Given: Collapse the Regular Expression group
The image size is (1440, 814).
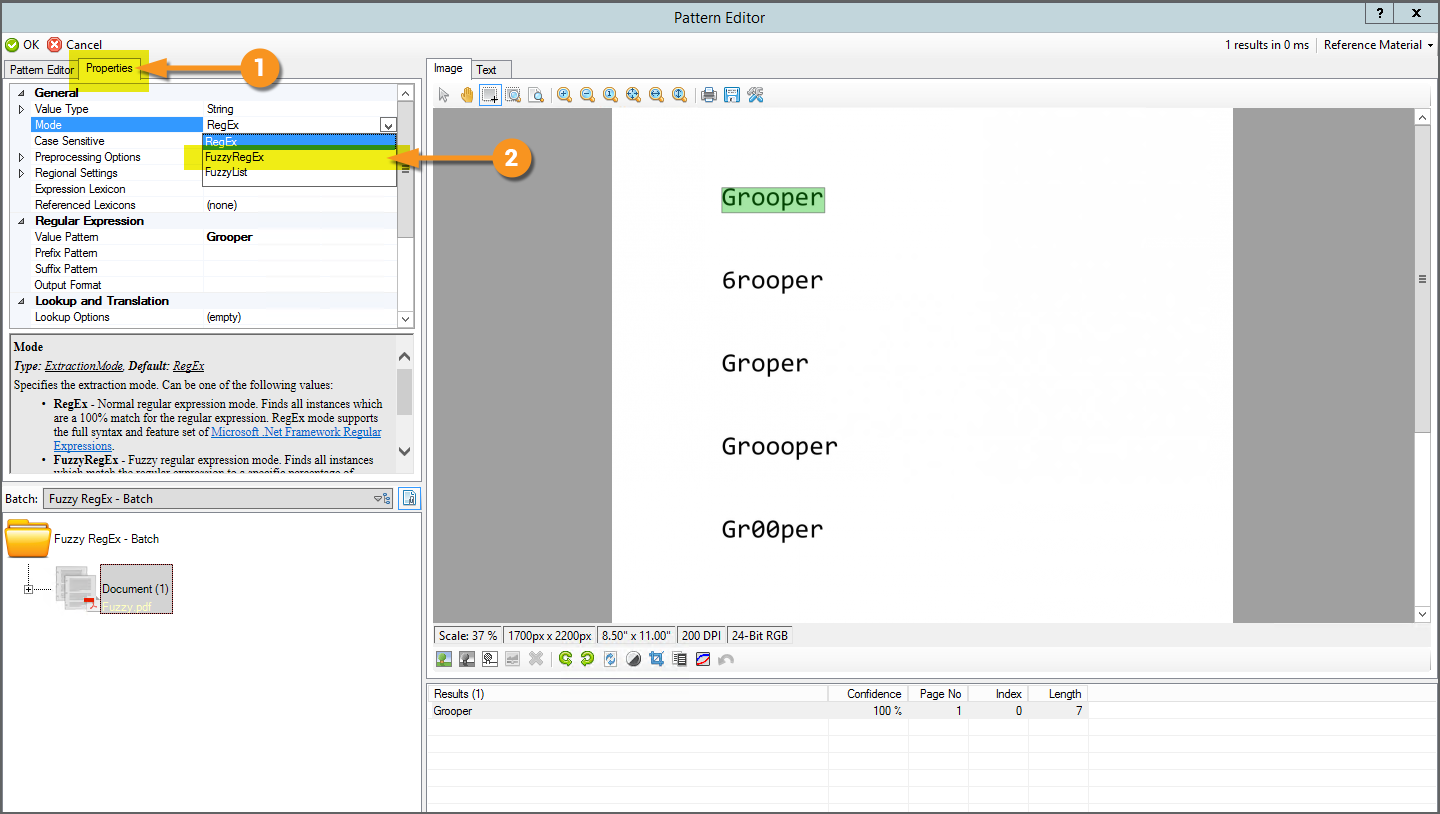Looking at the screenshot, I should click(22, 221).
